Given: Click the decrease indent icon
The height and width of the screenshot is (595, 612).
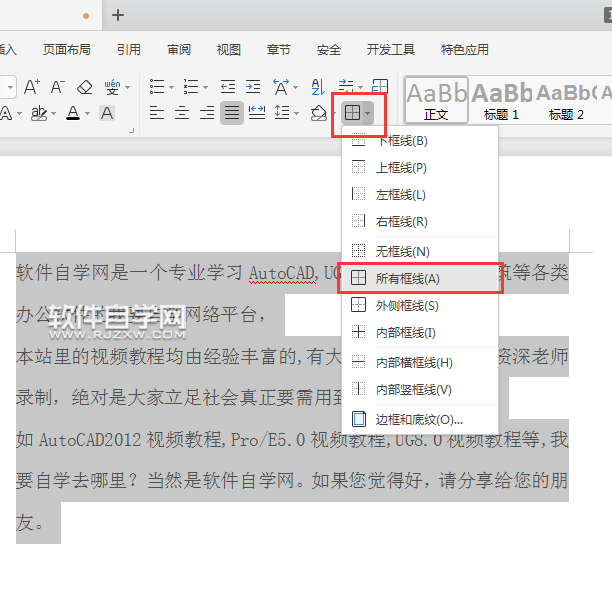Looking at the screenshot, I should (x=228, y=87).
